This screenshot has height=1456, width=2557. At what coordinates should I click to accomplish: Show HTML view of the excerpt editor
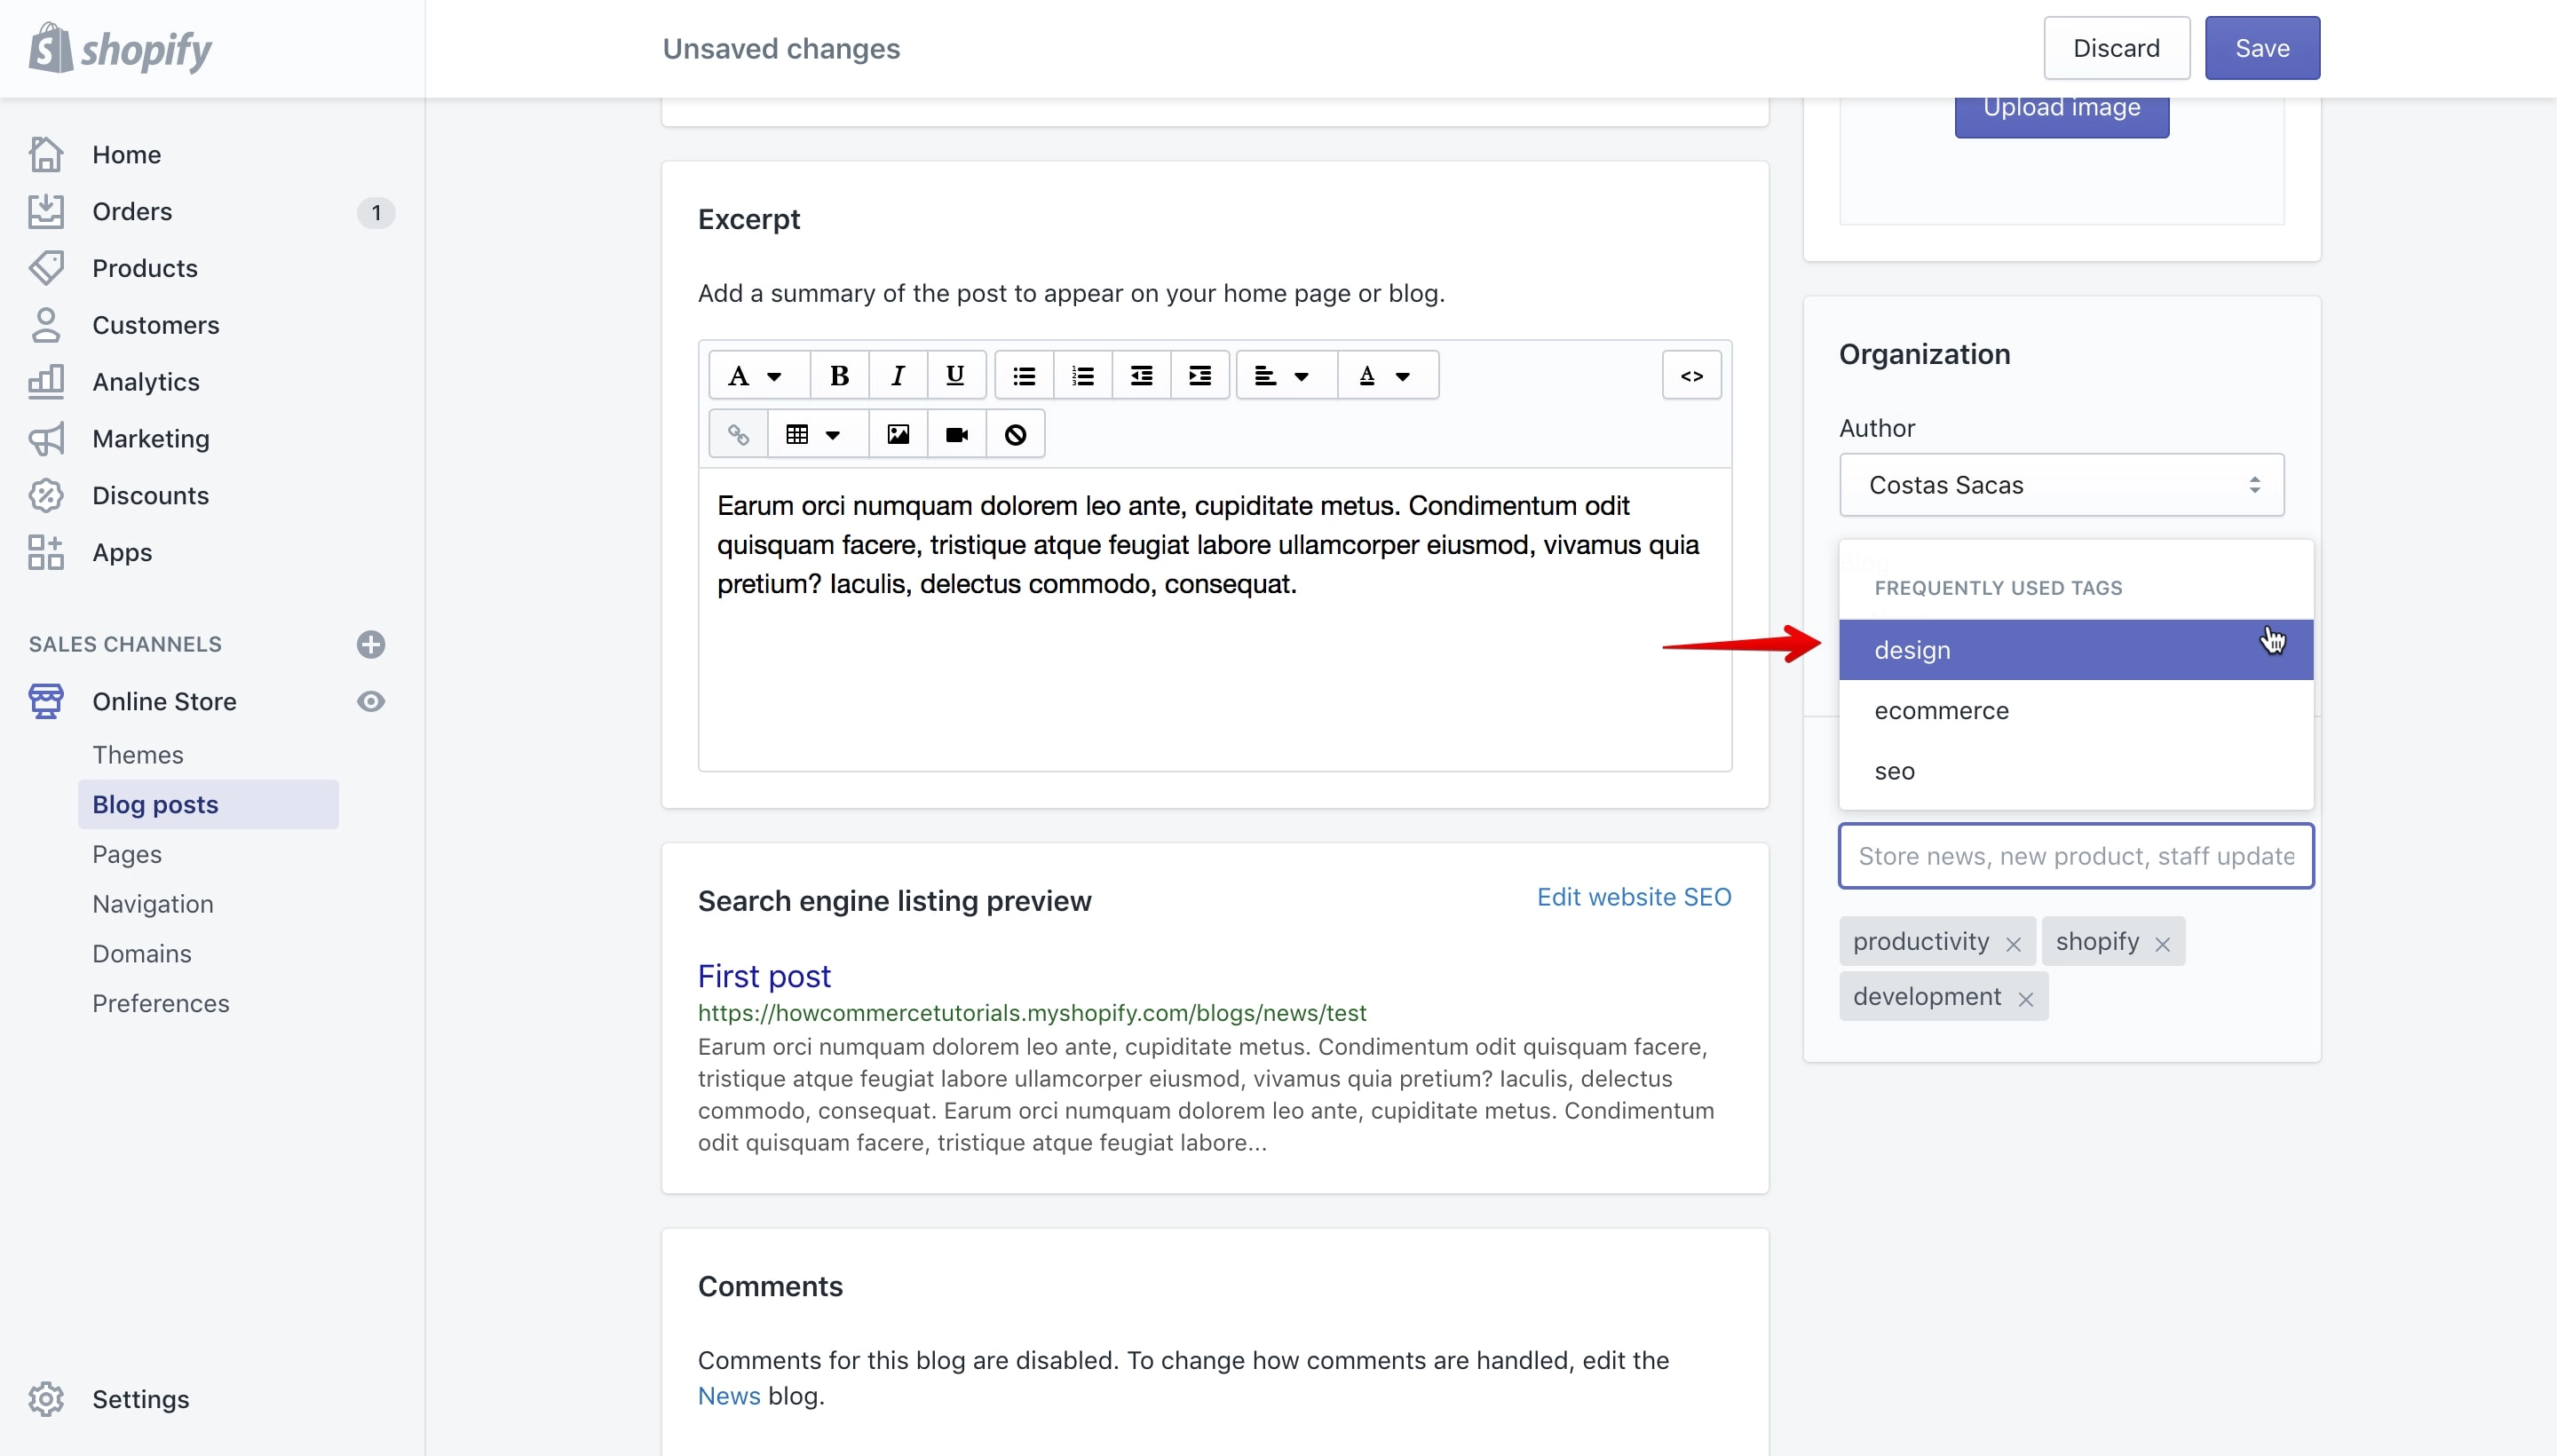tap(1691, 376)
